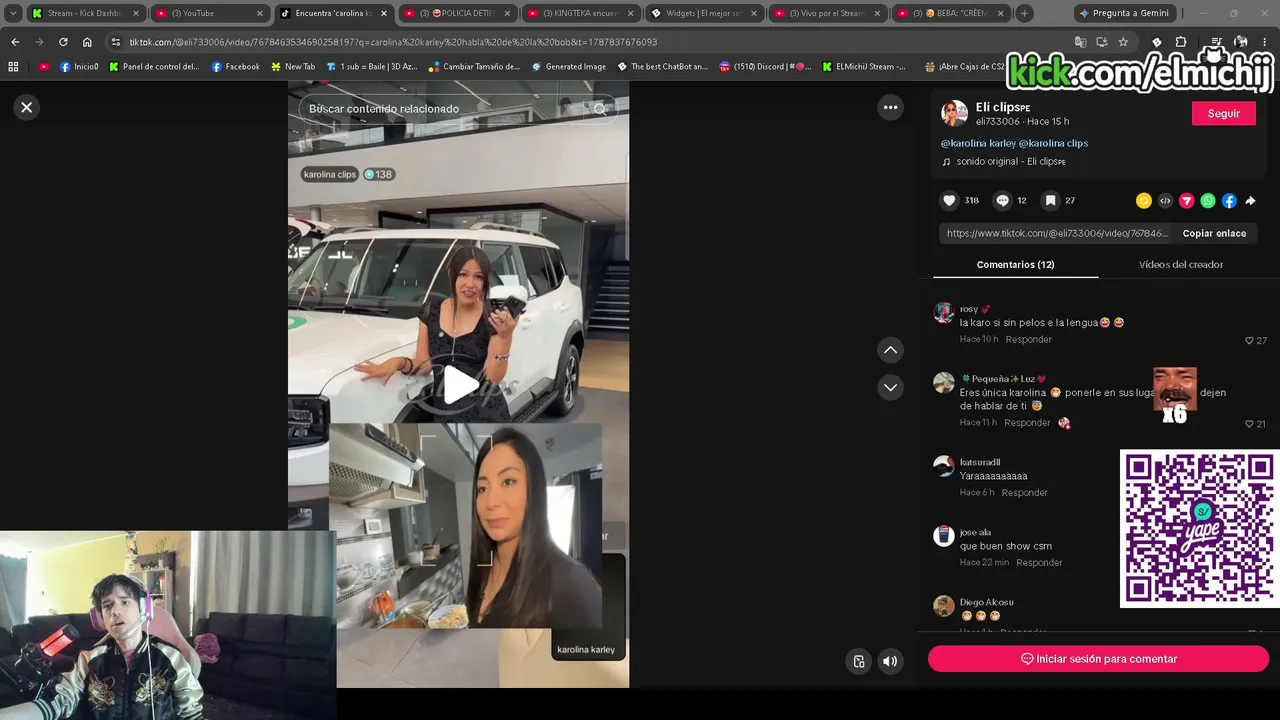The height and width of the screenshot is (720, 1280).
Task: Switch to Stream - Kick Dashboard tab
Action: [x=83, y=13]
